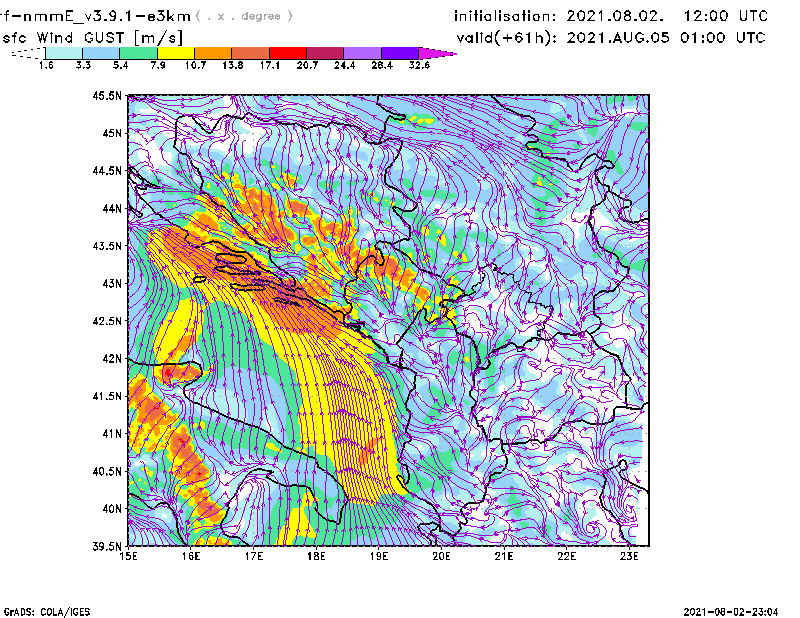Pick the light cyan 1.6–3.3 legend swatch
Image resolution: width=800 pixels, height=618 pixels.
tap(64, 53)
